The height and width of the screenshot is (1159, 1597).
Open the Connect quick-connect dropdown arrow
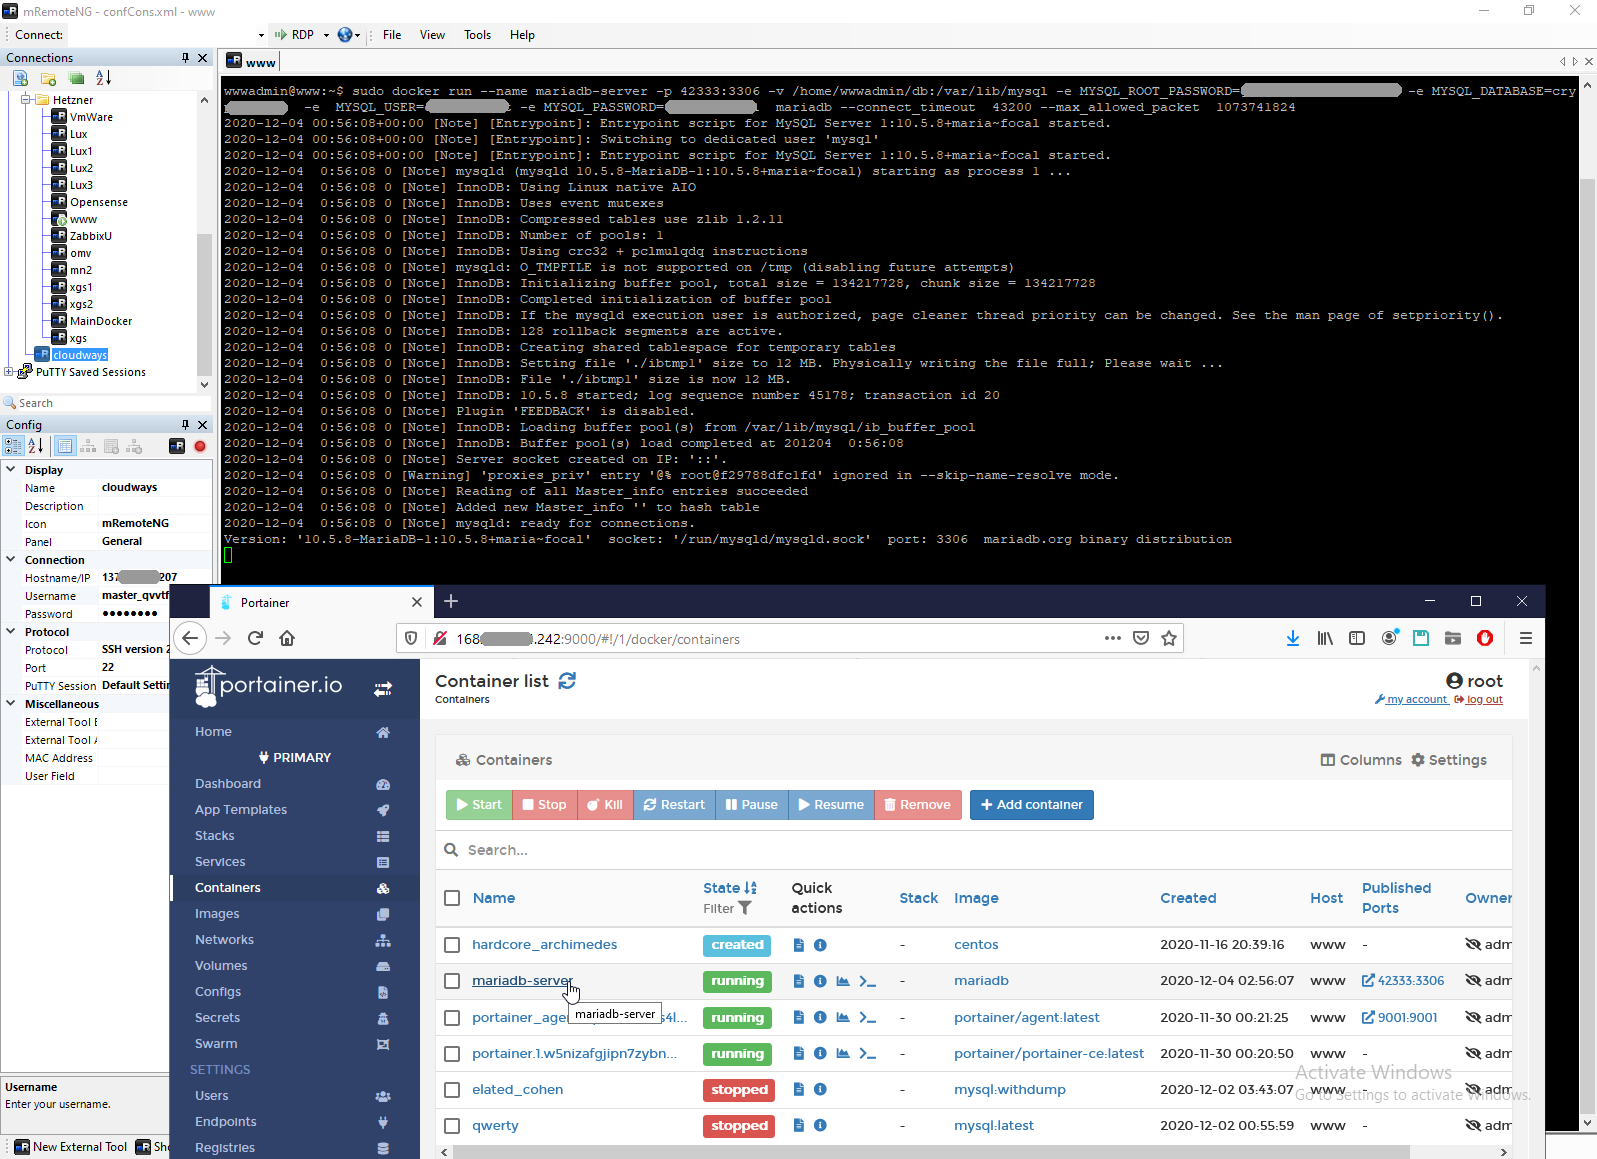coord(261,35)
